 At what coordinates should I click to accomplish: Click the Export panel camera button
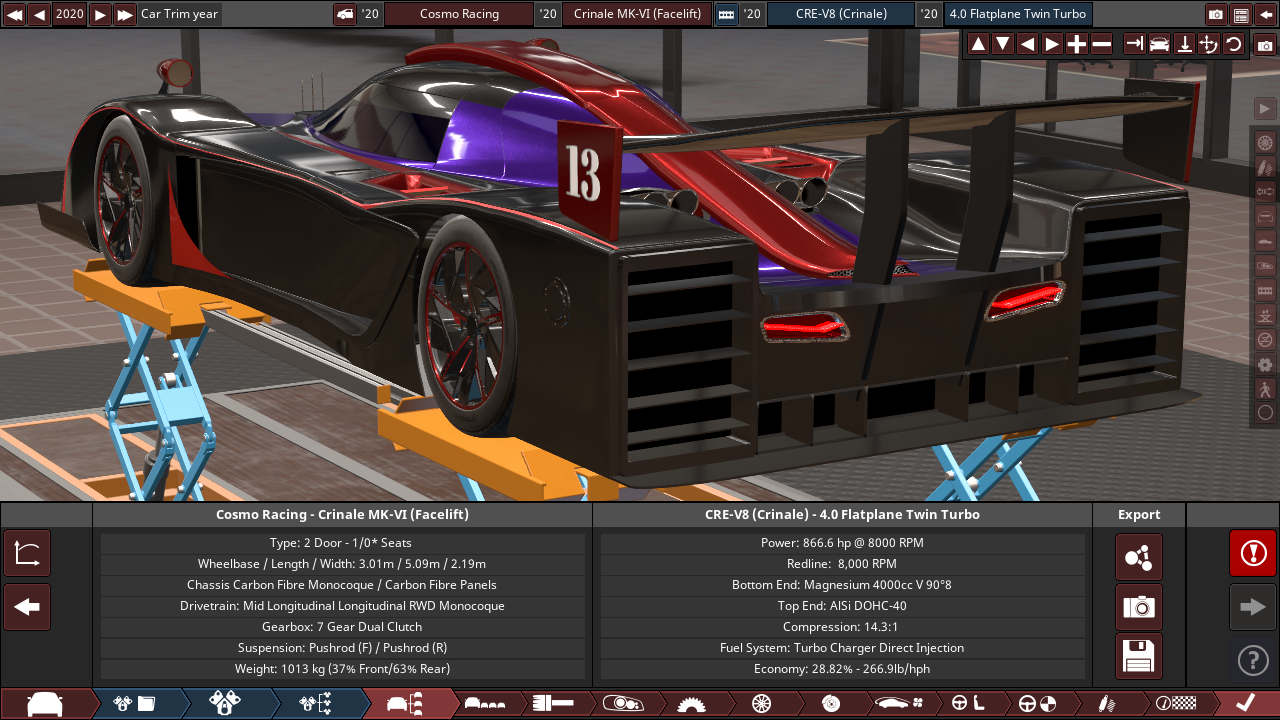(x=1139, y=607)
